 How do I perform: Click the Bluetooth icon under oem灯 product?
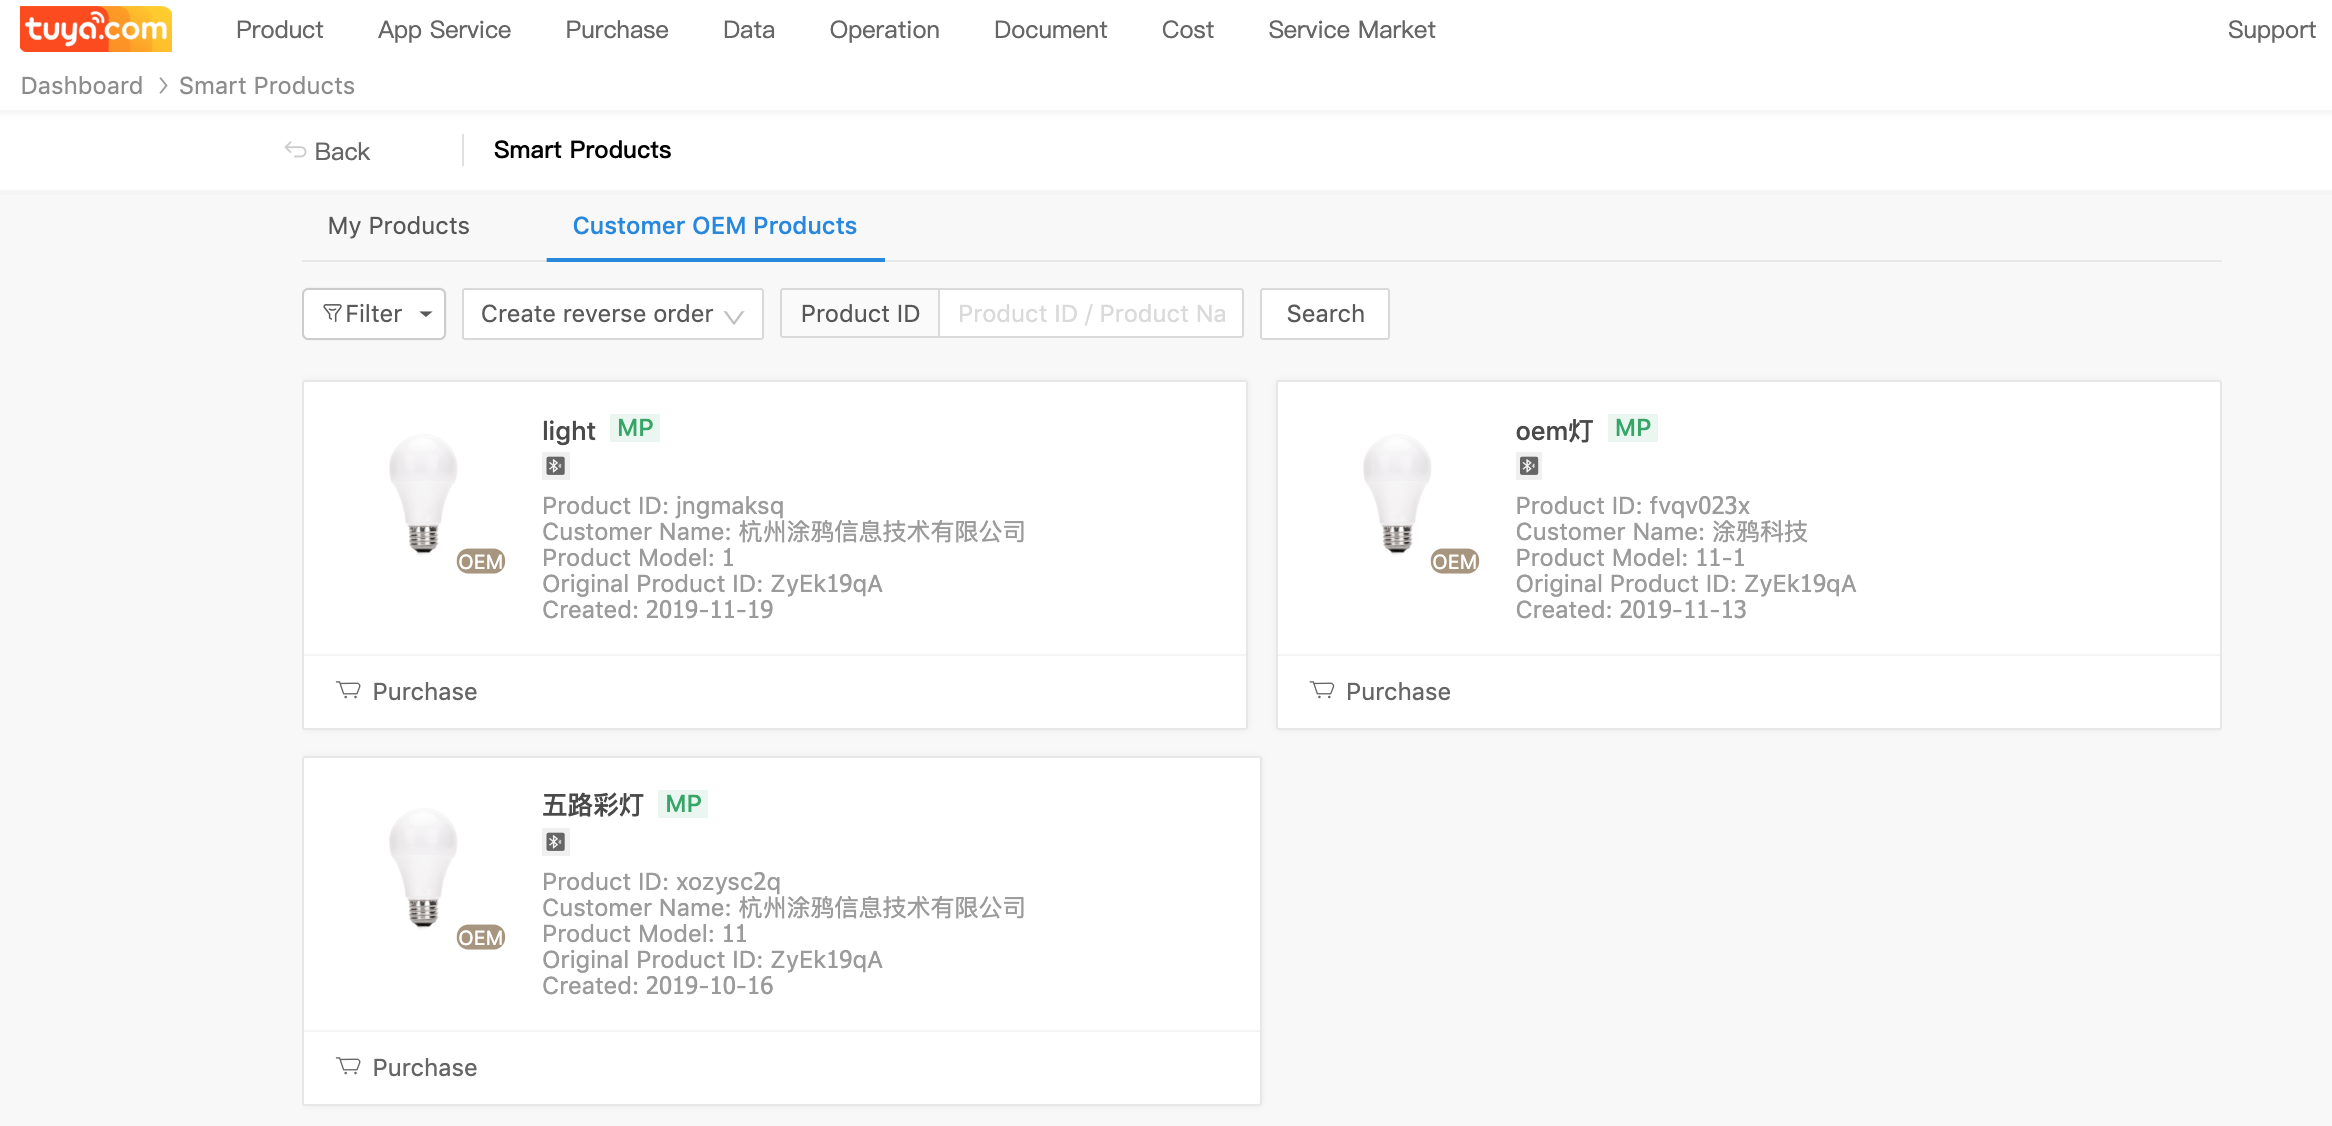1528,466
